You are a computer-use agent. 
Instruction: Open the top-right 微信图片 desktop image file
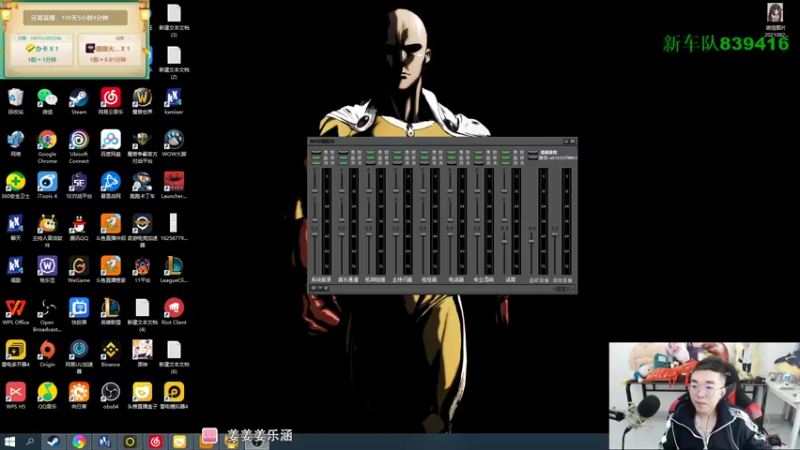pyautogui.click(x=774, y=20)
